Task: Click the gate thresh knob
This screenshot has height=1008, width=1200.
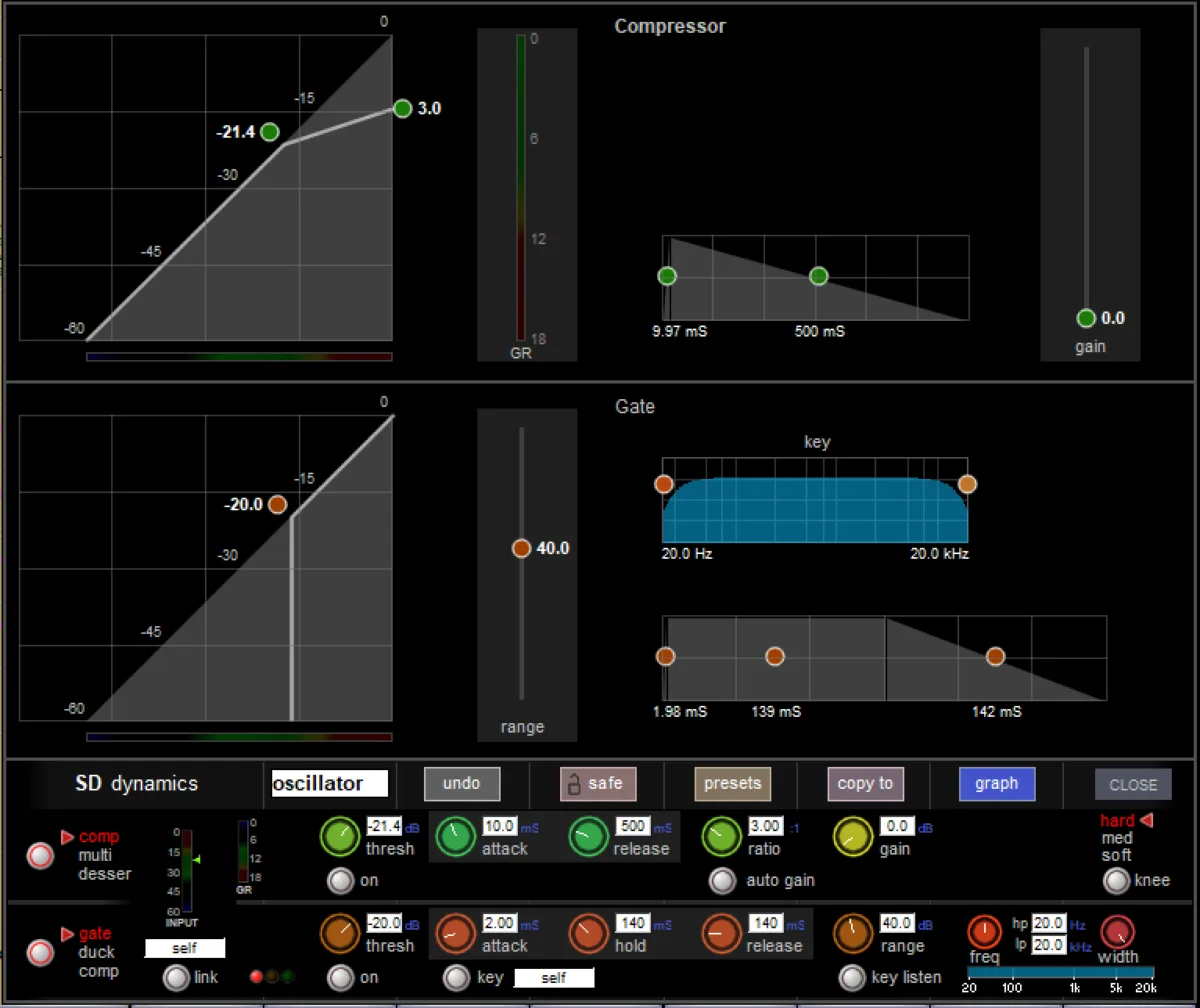Action: pyautogui.click(x=340, y=934)
